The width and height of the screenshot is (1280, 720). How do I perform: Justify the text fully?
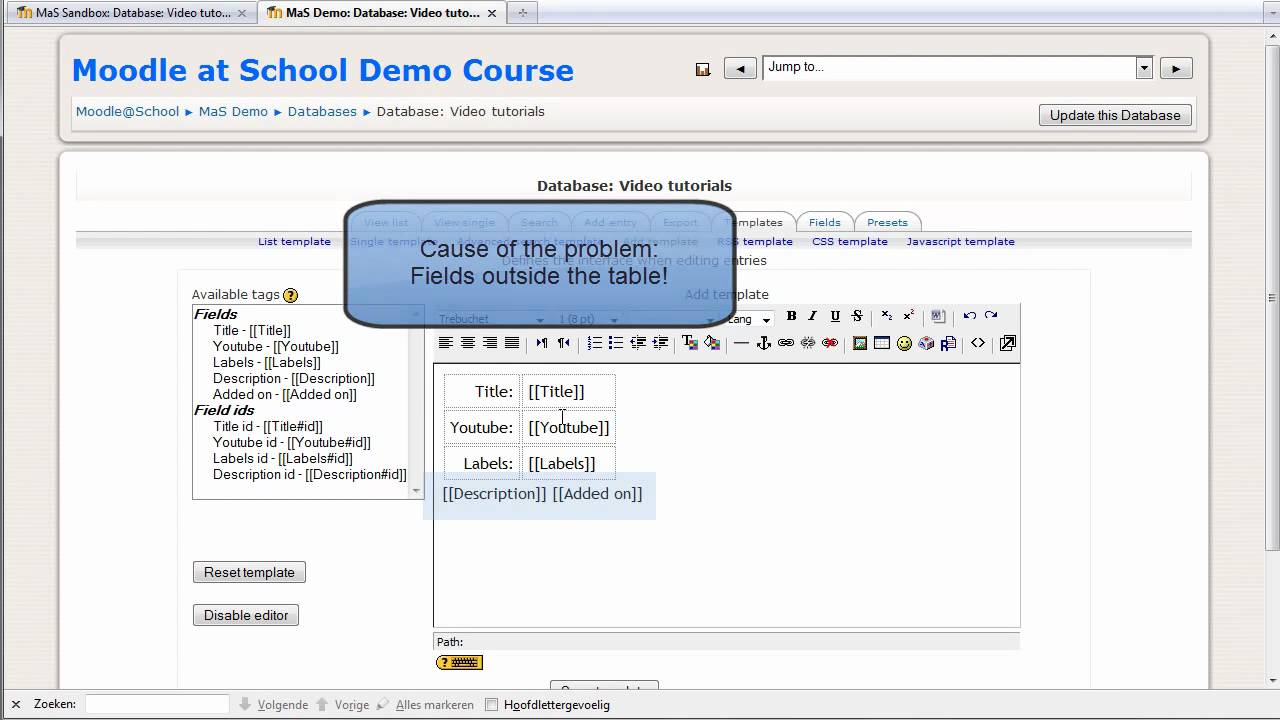point(512,343)
